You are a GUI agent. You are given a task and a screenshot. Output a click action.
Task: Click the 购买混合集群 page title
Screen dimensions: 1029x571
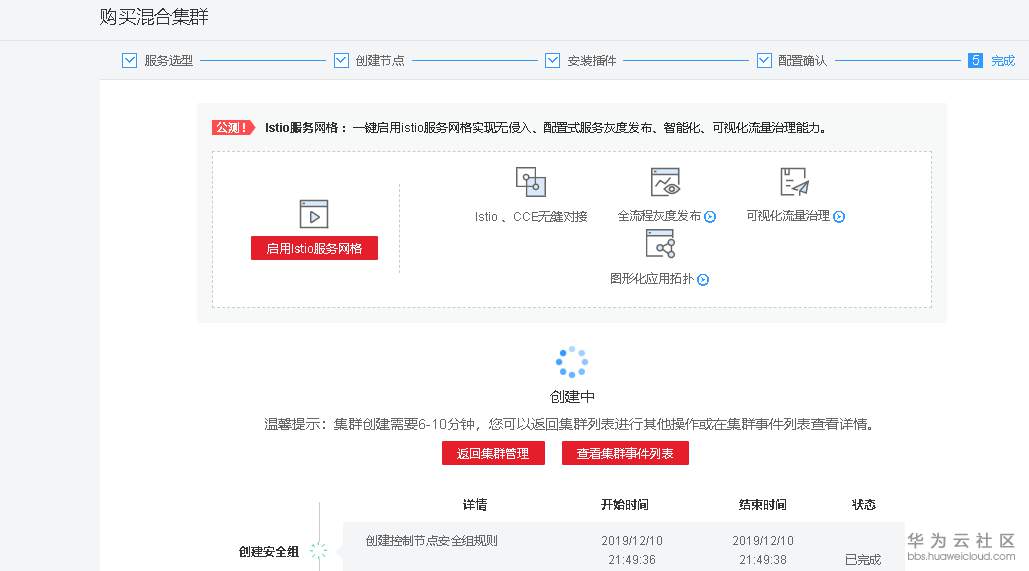click(x=154, y=16)
